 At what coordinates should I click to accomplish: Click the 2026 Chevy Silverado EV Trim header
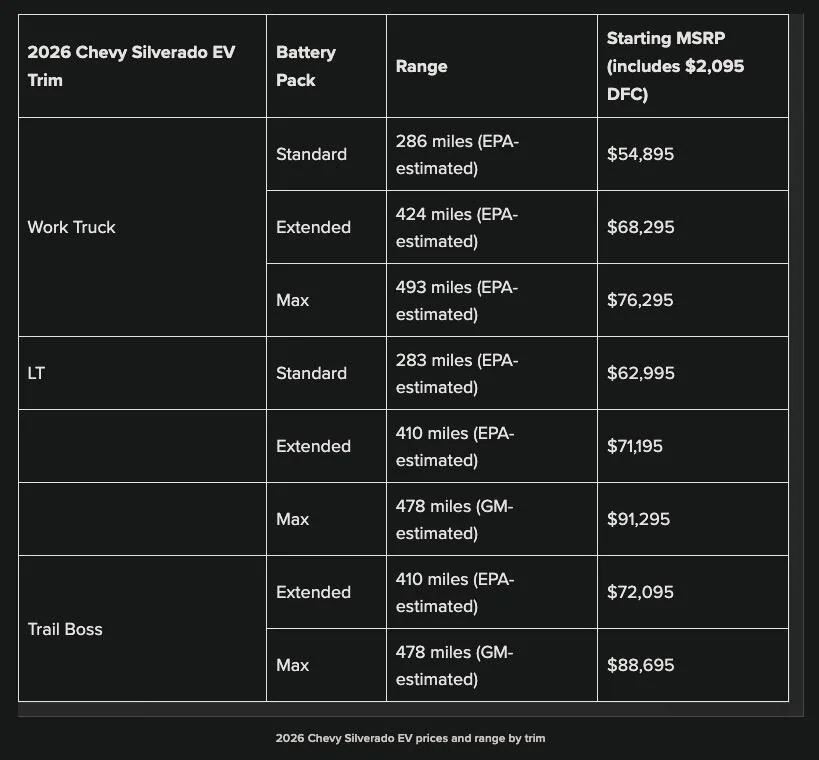point(142,66)
